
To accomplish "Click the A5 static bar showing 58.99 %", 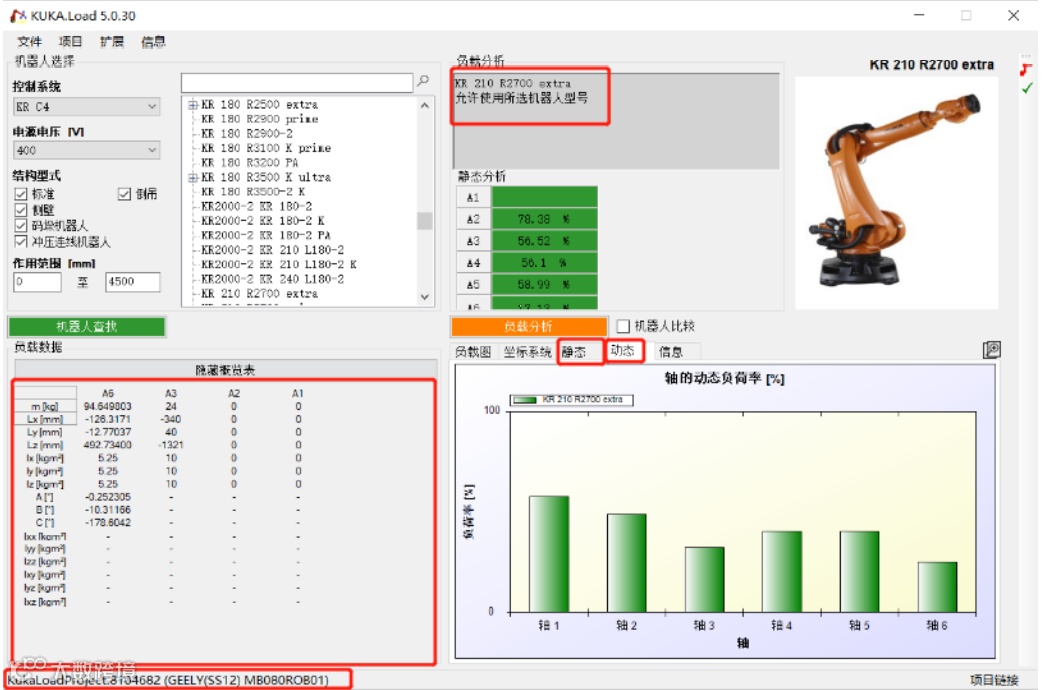I will (544, 284).
